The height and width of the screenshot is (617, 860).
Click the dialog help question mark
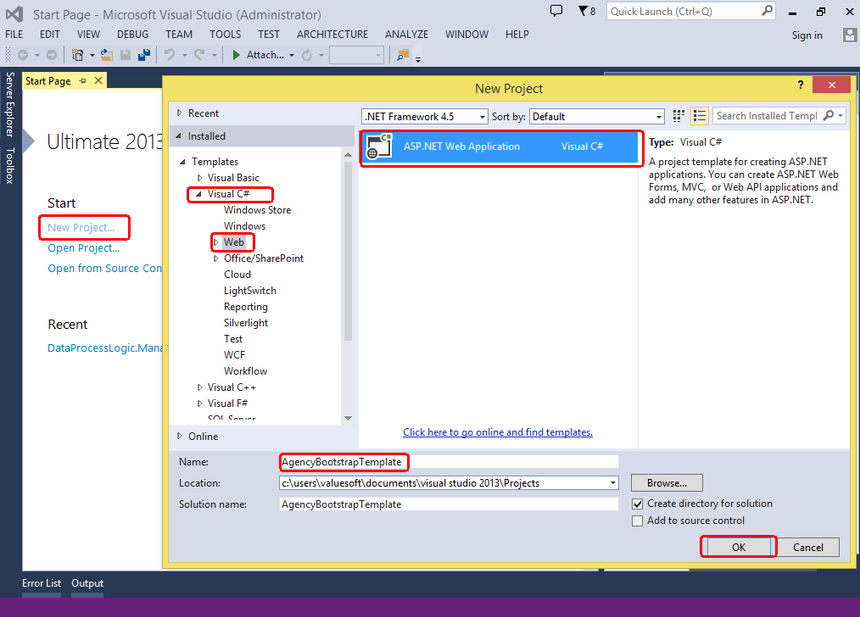(800, 86)
